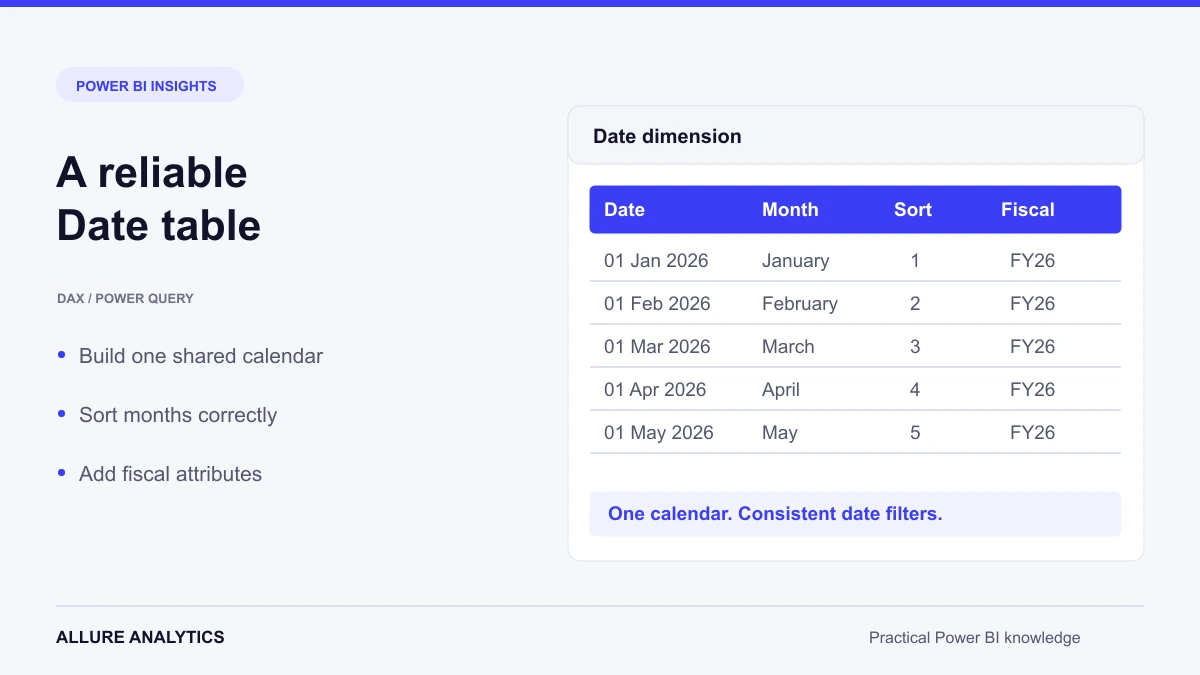Click the Sort column header
Screen dimensions: 1200x675
[x=913, y=209]
